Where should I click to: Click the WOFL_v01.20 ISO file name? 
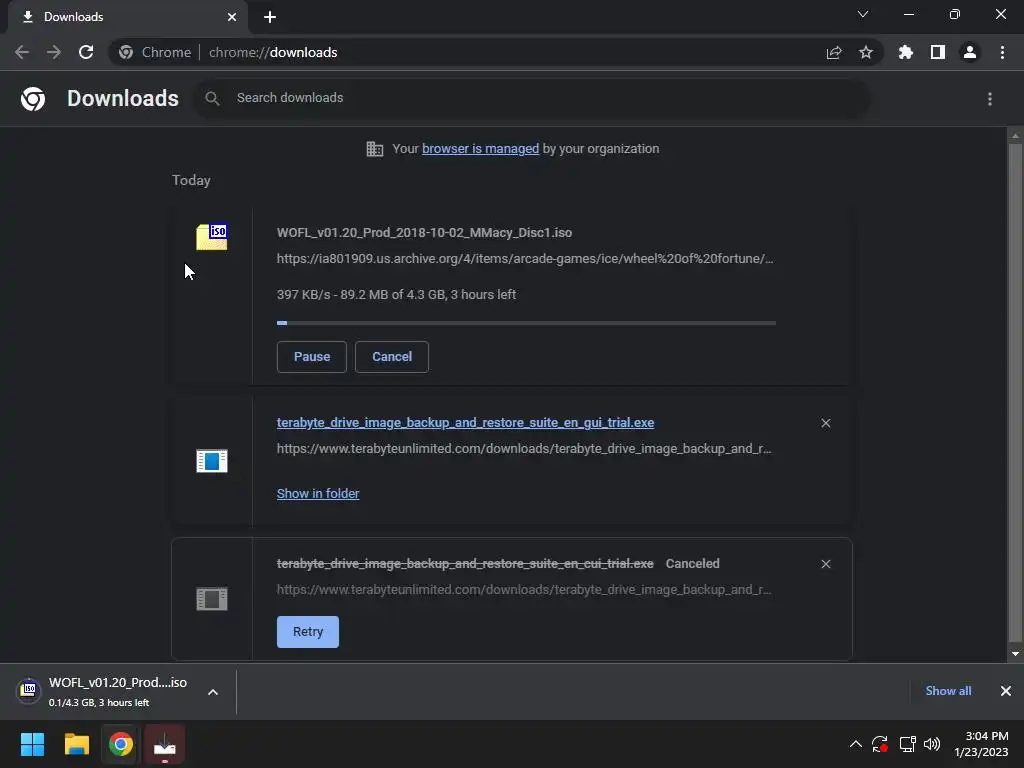click(x=424, y=233)
